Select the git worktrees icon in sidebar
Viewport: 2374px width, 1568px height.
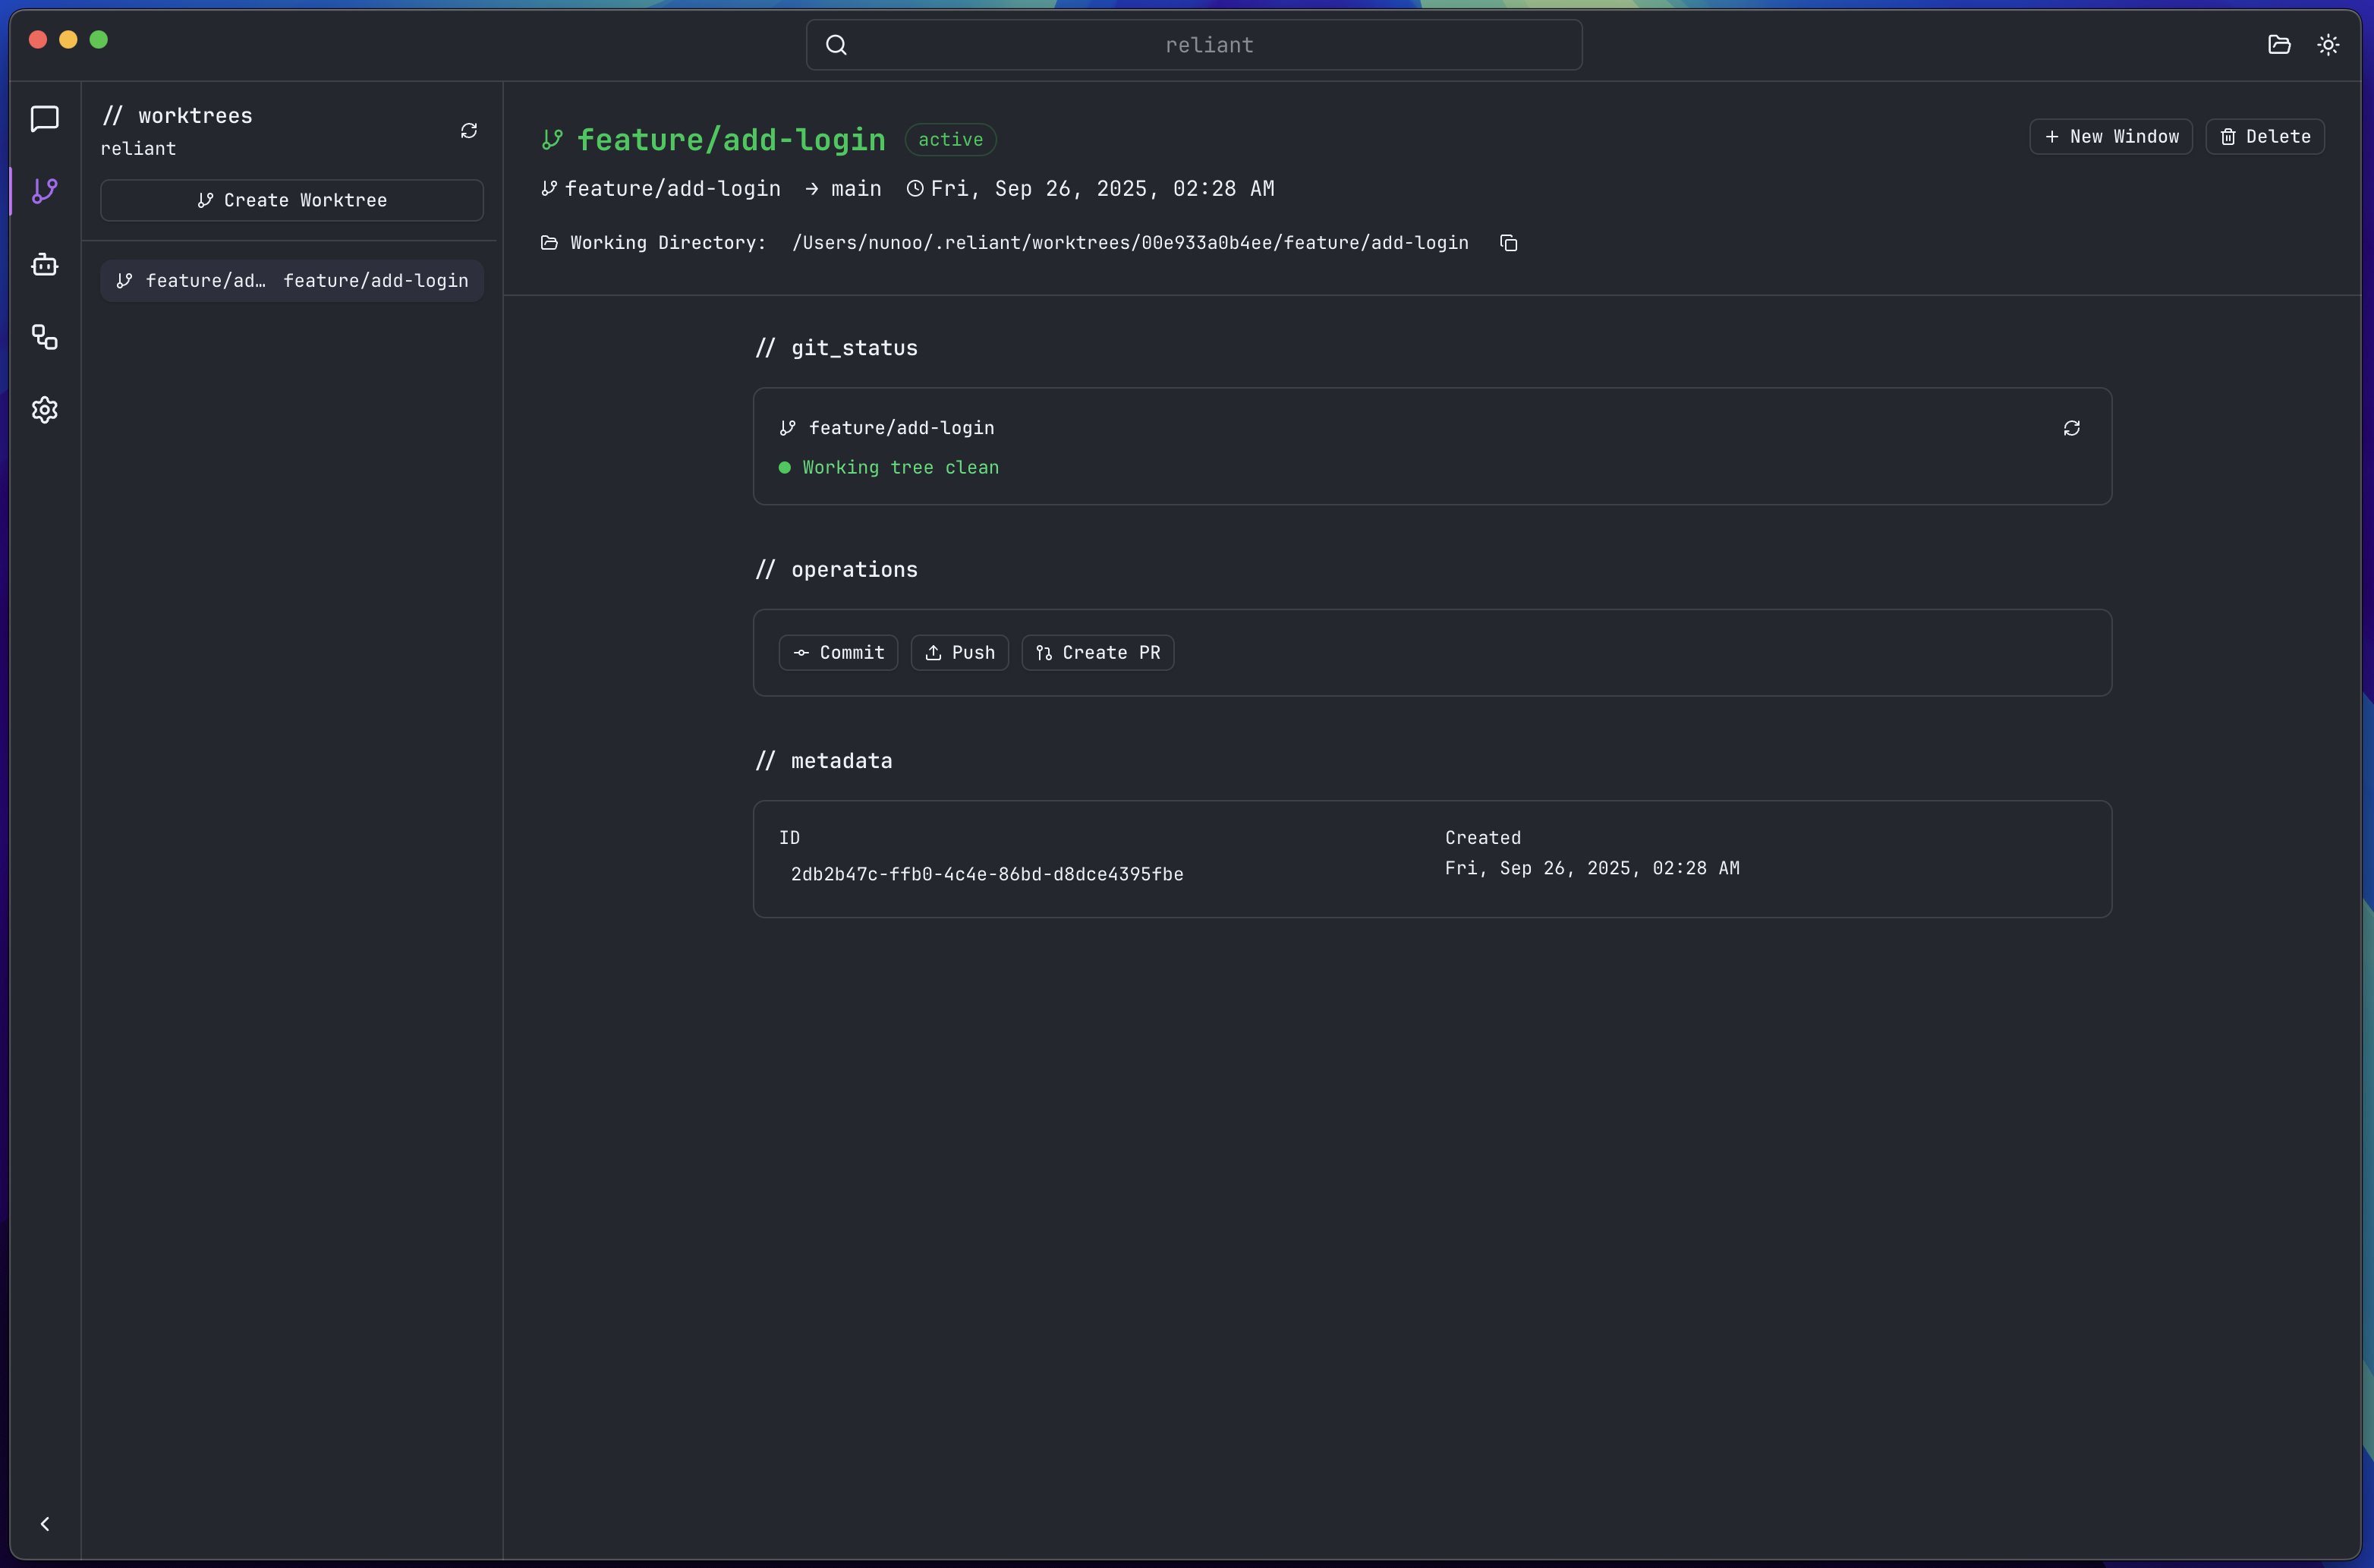(x=44, y=191)
